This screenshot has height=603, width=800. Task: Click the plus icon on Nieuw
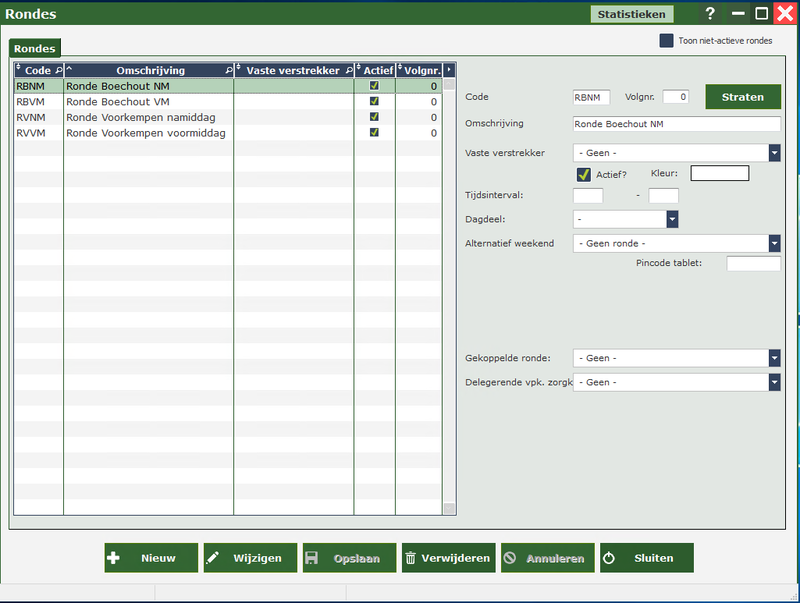113,558
